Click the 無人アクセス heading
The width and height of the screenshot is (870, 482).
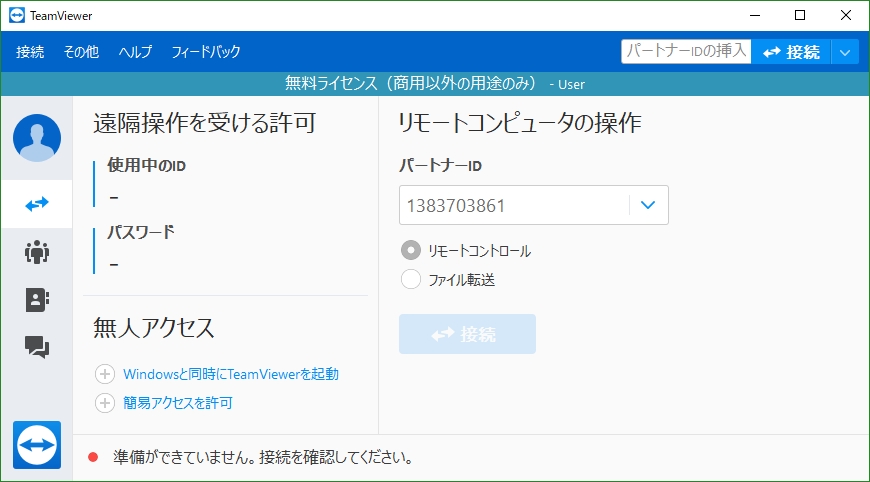tap(154, 327)
